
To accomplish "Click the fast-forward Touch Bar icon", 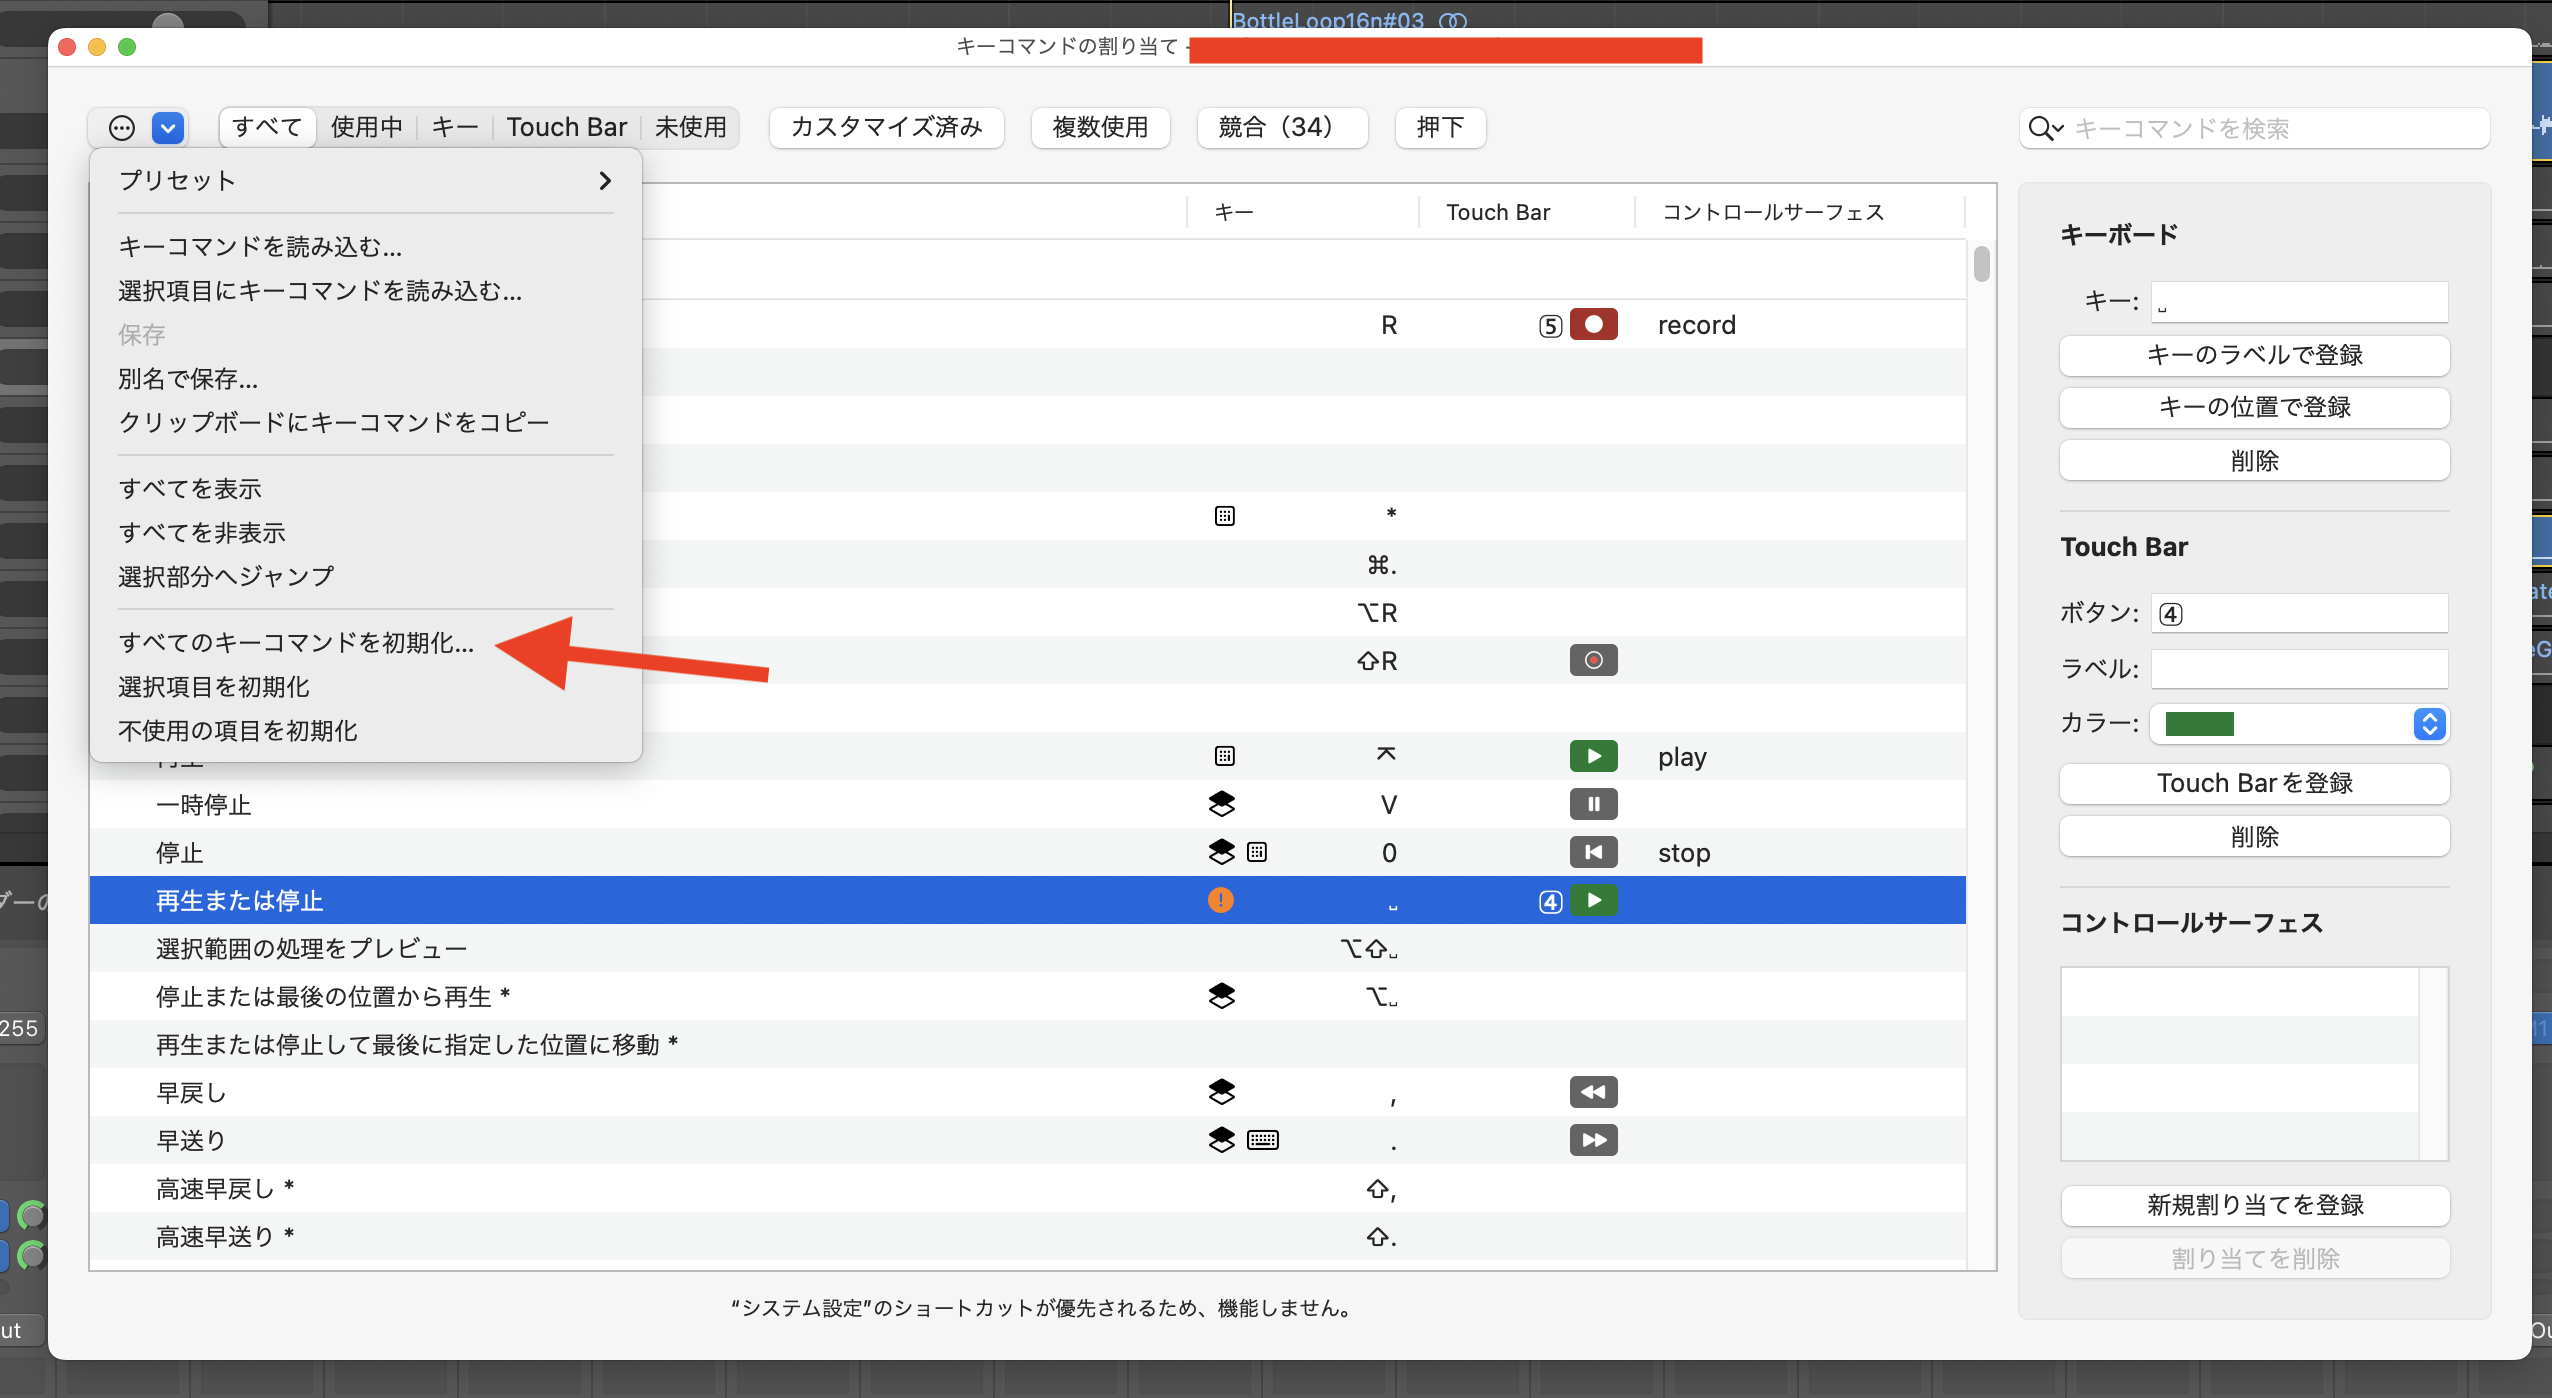I will tap(1593, 1140).
